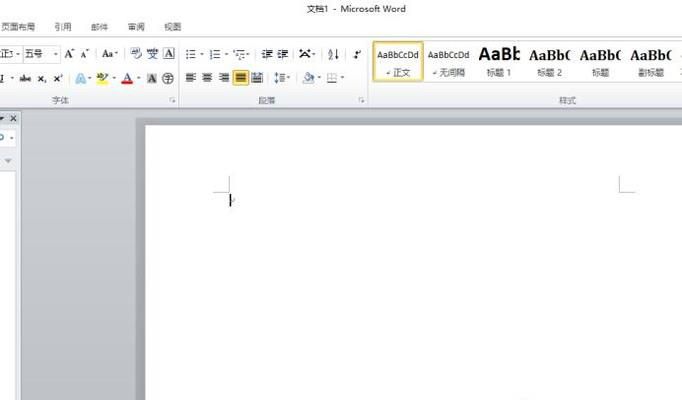Click the Grow Font button
Viewport: 682px width, 400px height.
(x=70, y=54)
